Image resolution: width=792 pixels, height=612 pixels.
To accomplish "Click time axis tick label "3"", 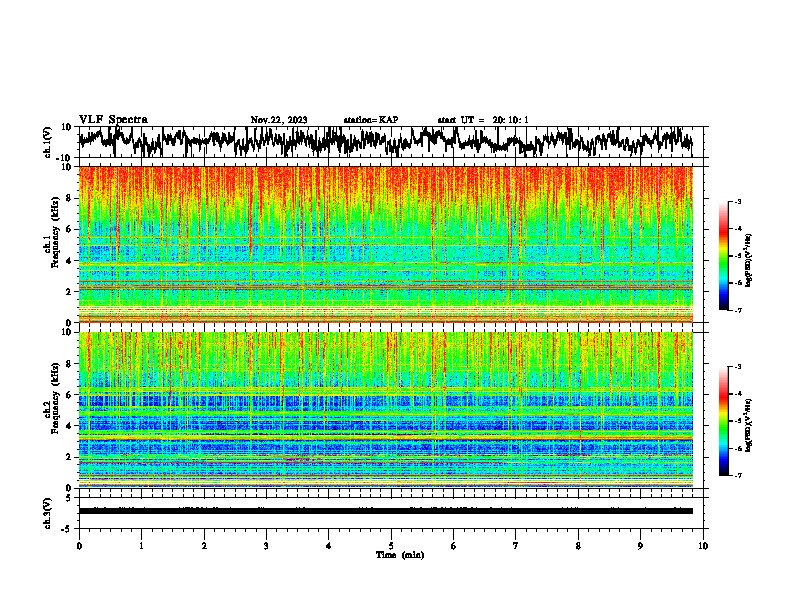I will point(266,546).
